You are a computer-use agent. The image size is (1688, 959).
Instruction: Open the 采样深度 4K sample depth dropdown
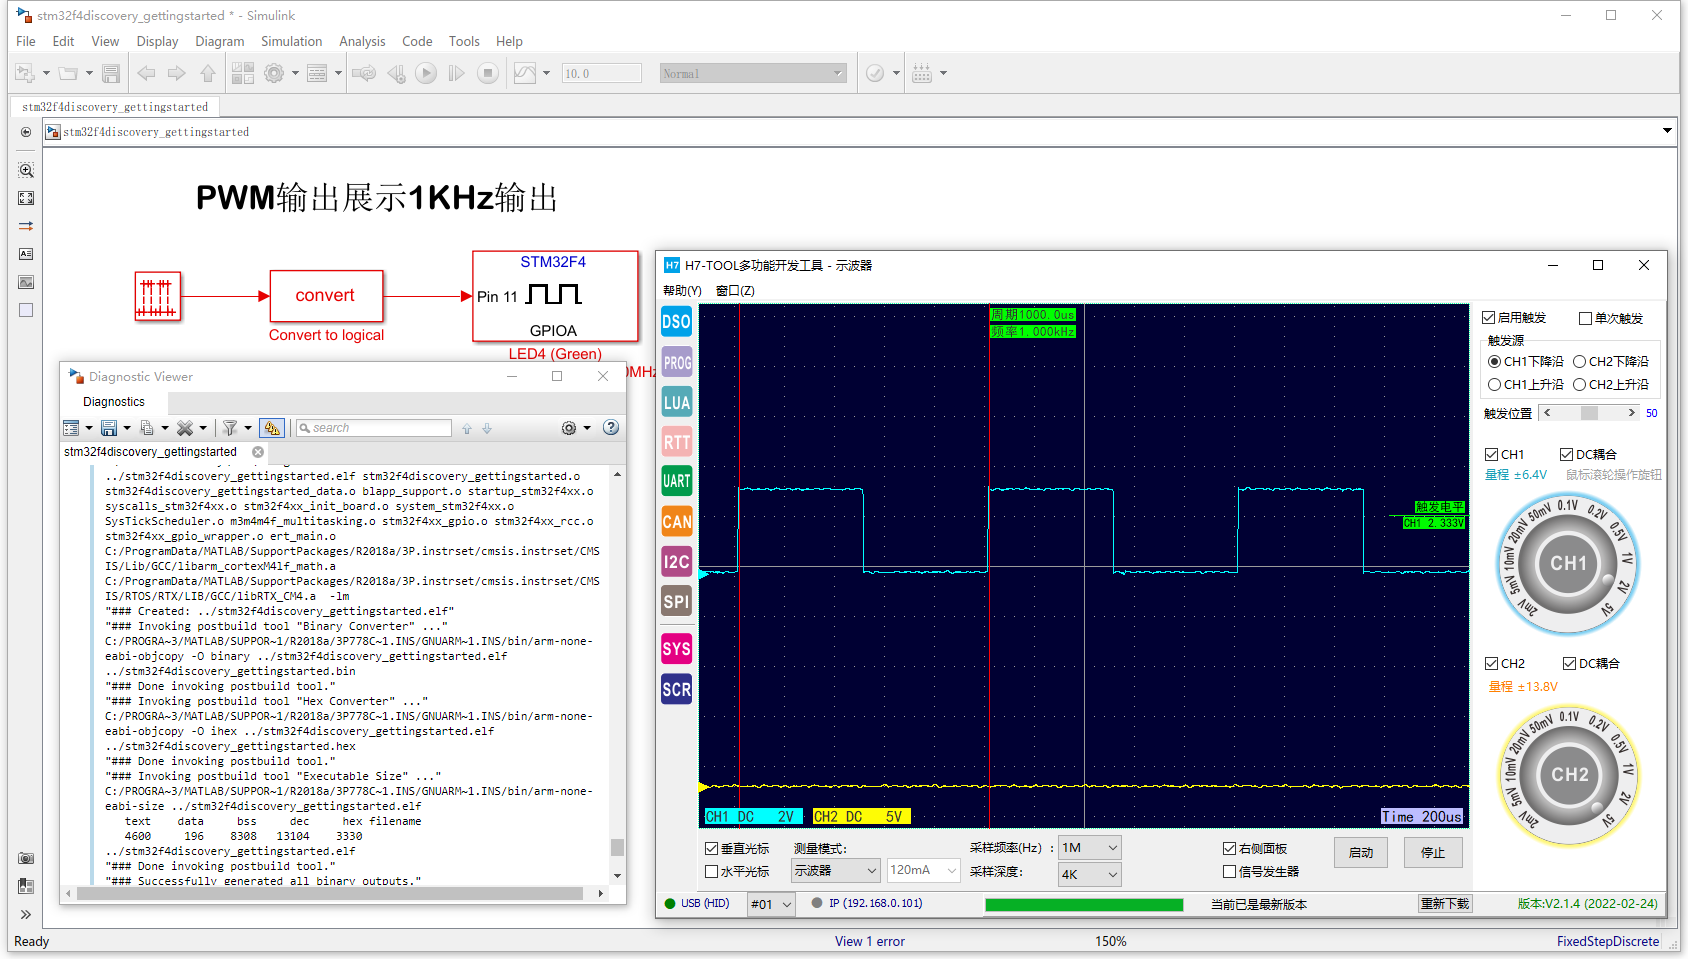tap(1090, 874)
